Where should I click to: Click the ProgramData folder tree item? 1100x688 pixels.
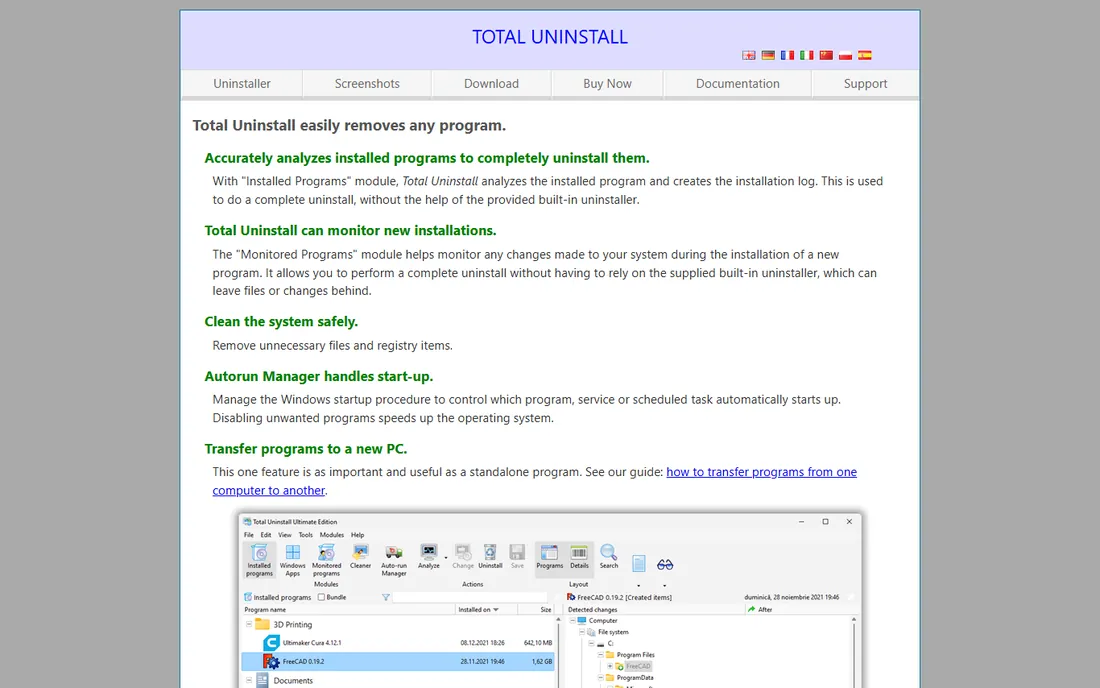coord(629,678)
